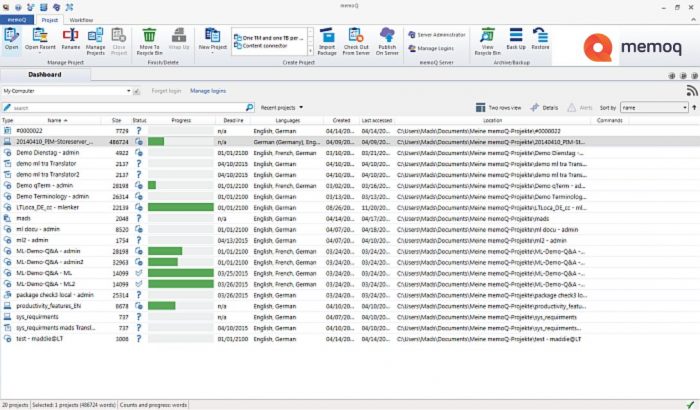Switch to the memoQ tab
700x410 pixels.
(17, 20)
